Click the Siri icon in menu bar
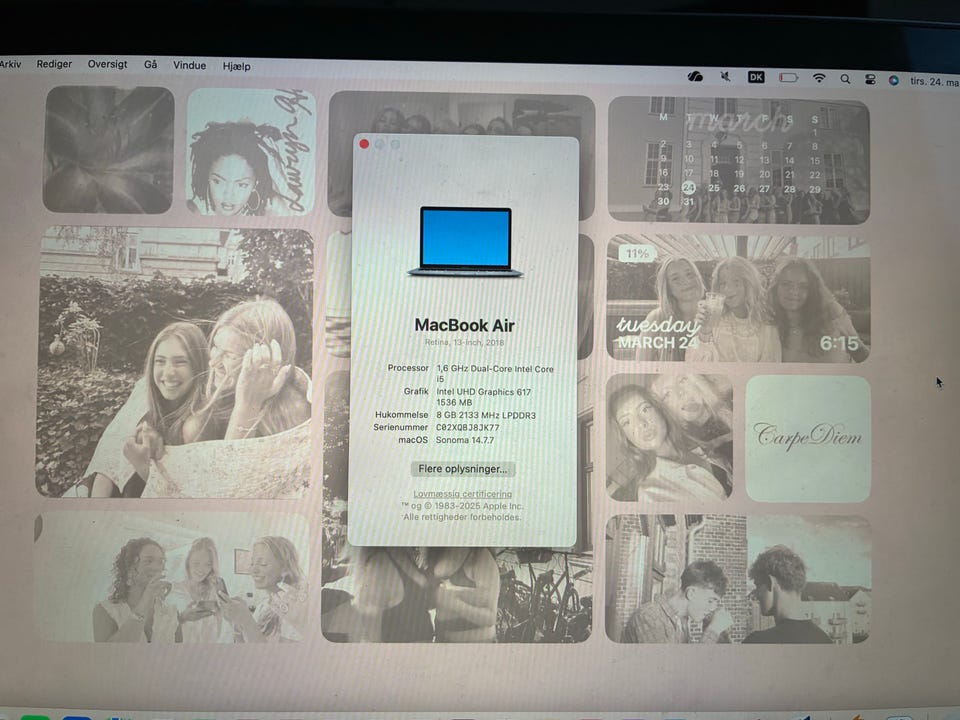 (893, 80)
